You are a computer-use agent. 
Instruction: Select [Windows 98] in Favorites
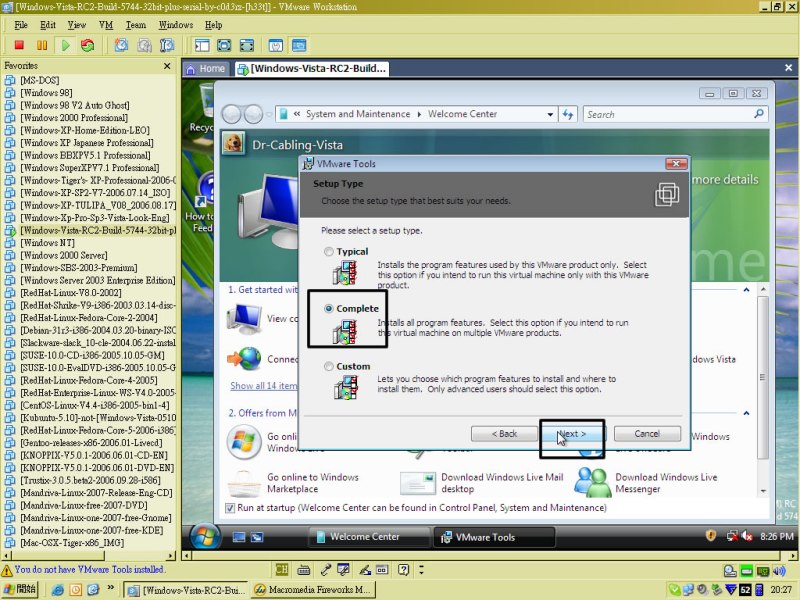tap(46, 92)
